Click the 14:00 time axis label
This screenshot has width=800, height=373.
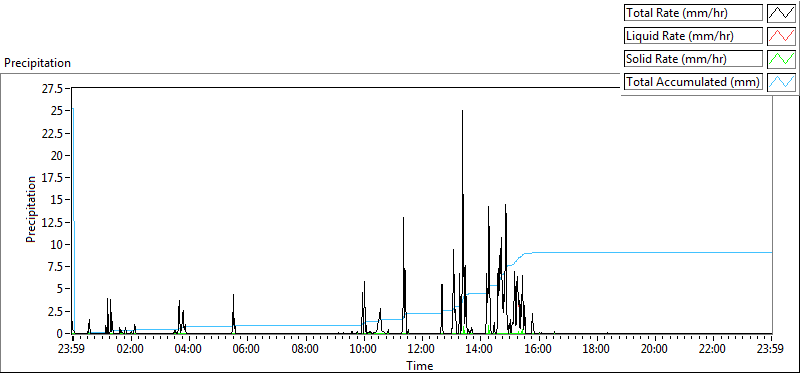click(x=480, y=350)
